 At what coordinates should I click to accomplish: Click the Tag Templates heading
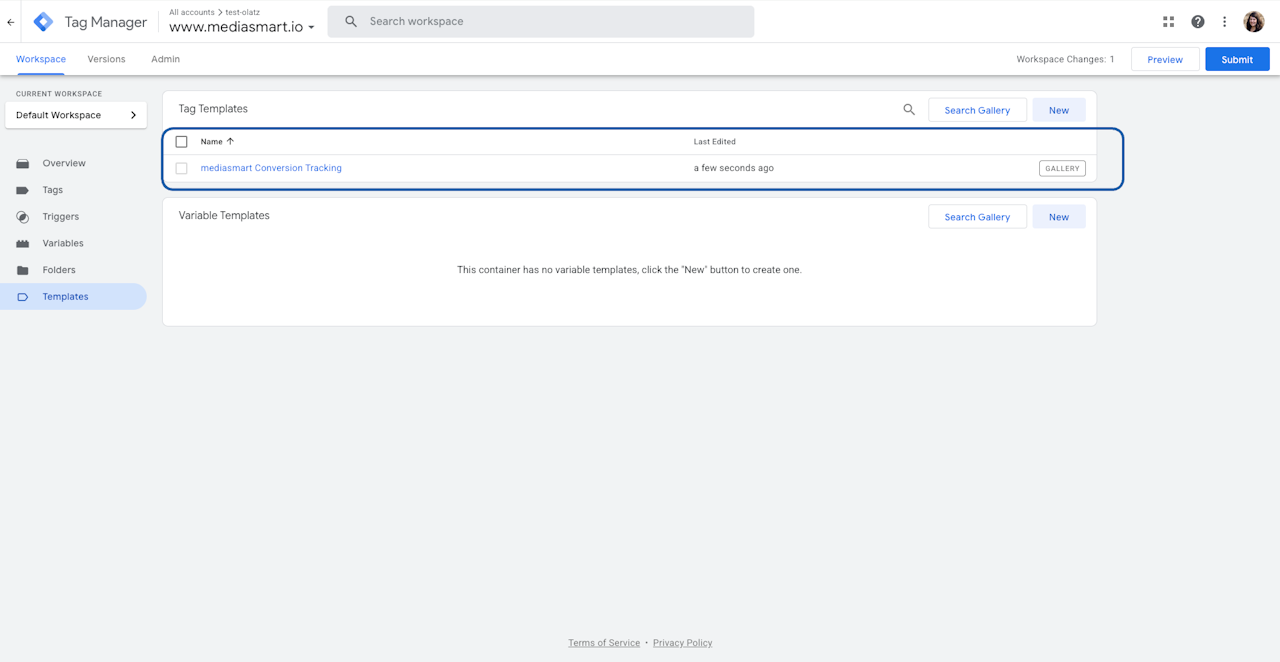(213, 109)
